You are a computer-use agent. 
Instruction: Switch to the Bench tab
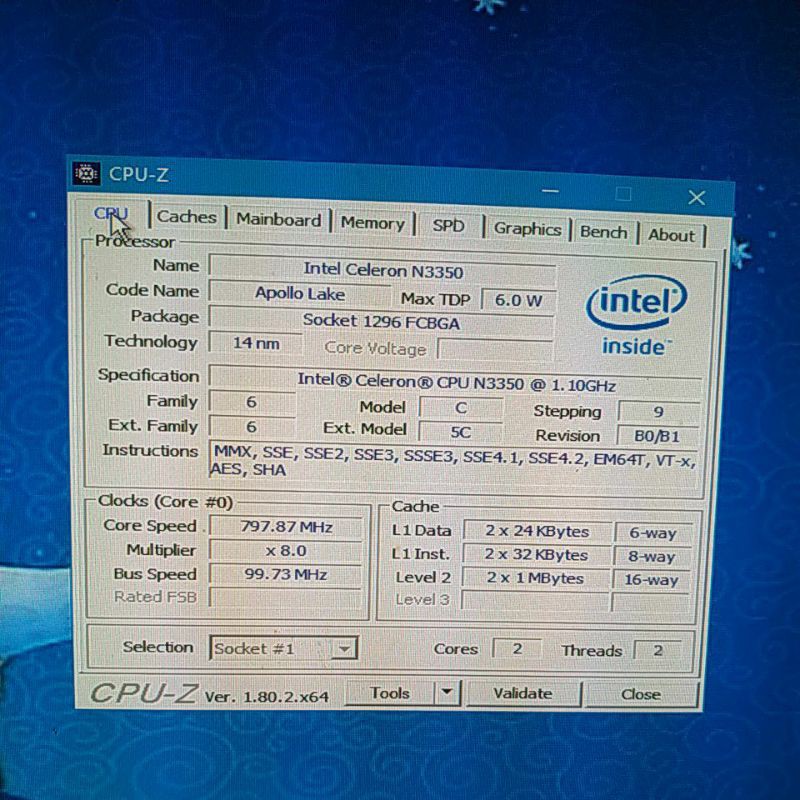click(603, 232)
